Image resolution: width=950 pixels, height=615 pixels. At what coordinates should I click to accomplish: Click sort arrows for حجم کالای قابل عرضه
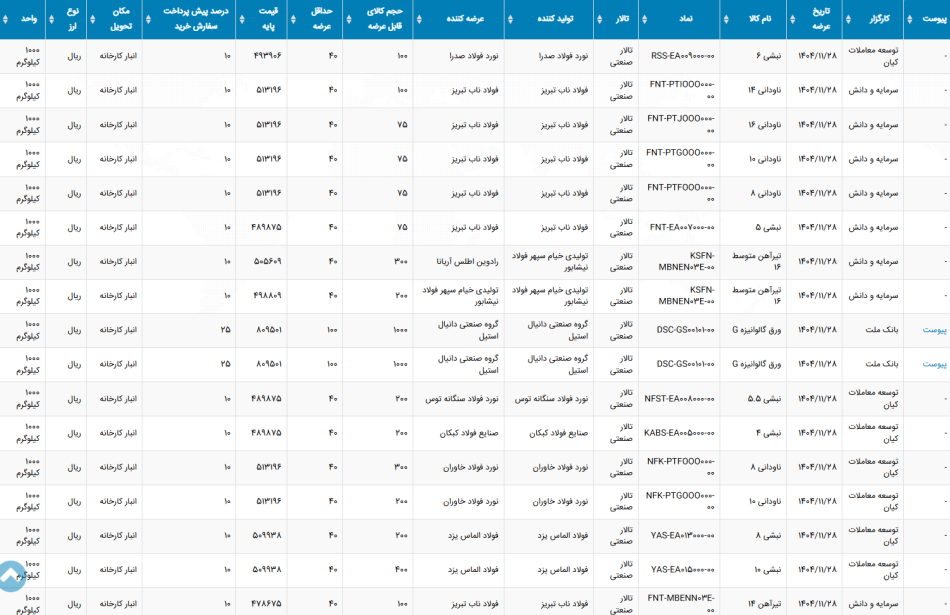point(349,19)
